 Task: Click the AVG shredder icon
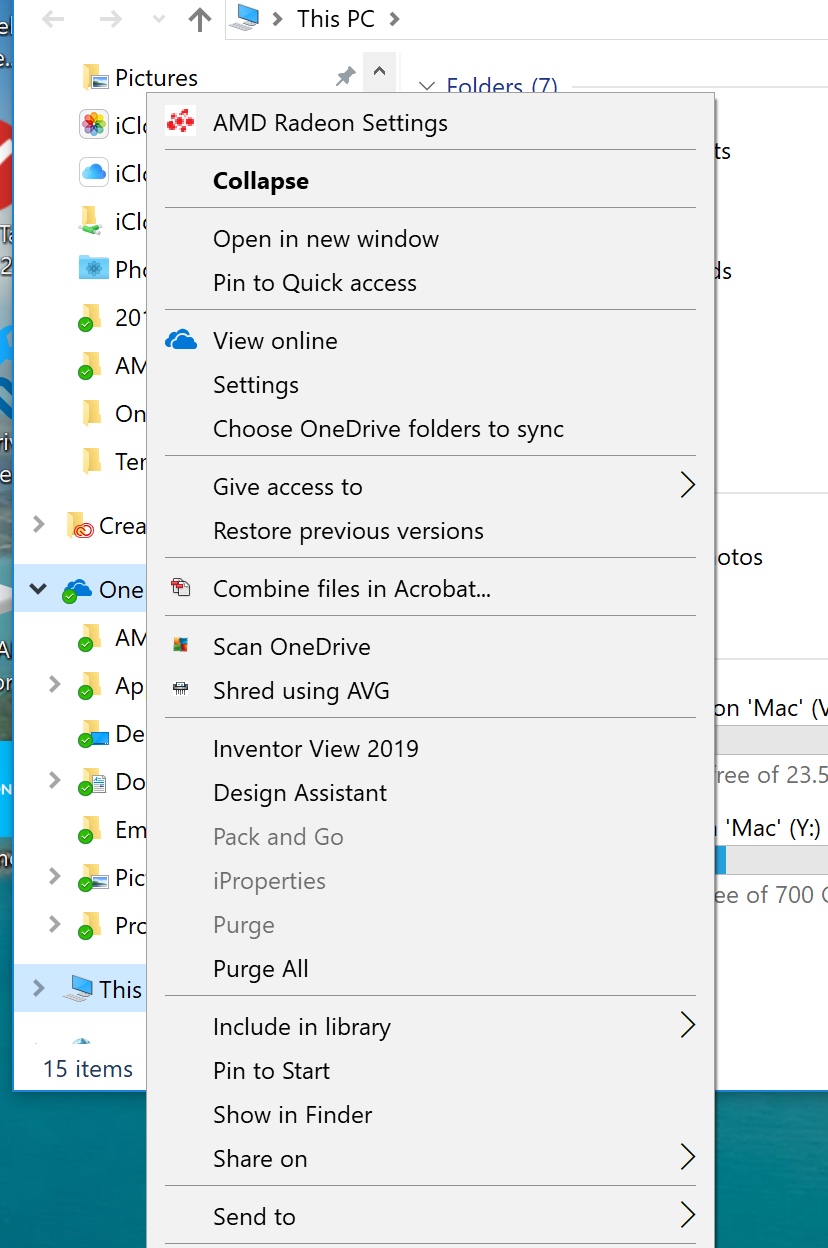coord(183,690)
